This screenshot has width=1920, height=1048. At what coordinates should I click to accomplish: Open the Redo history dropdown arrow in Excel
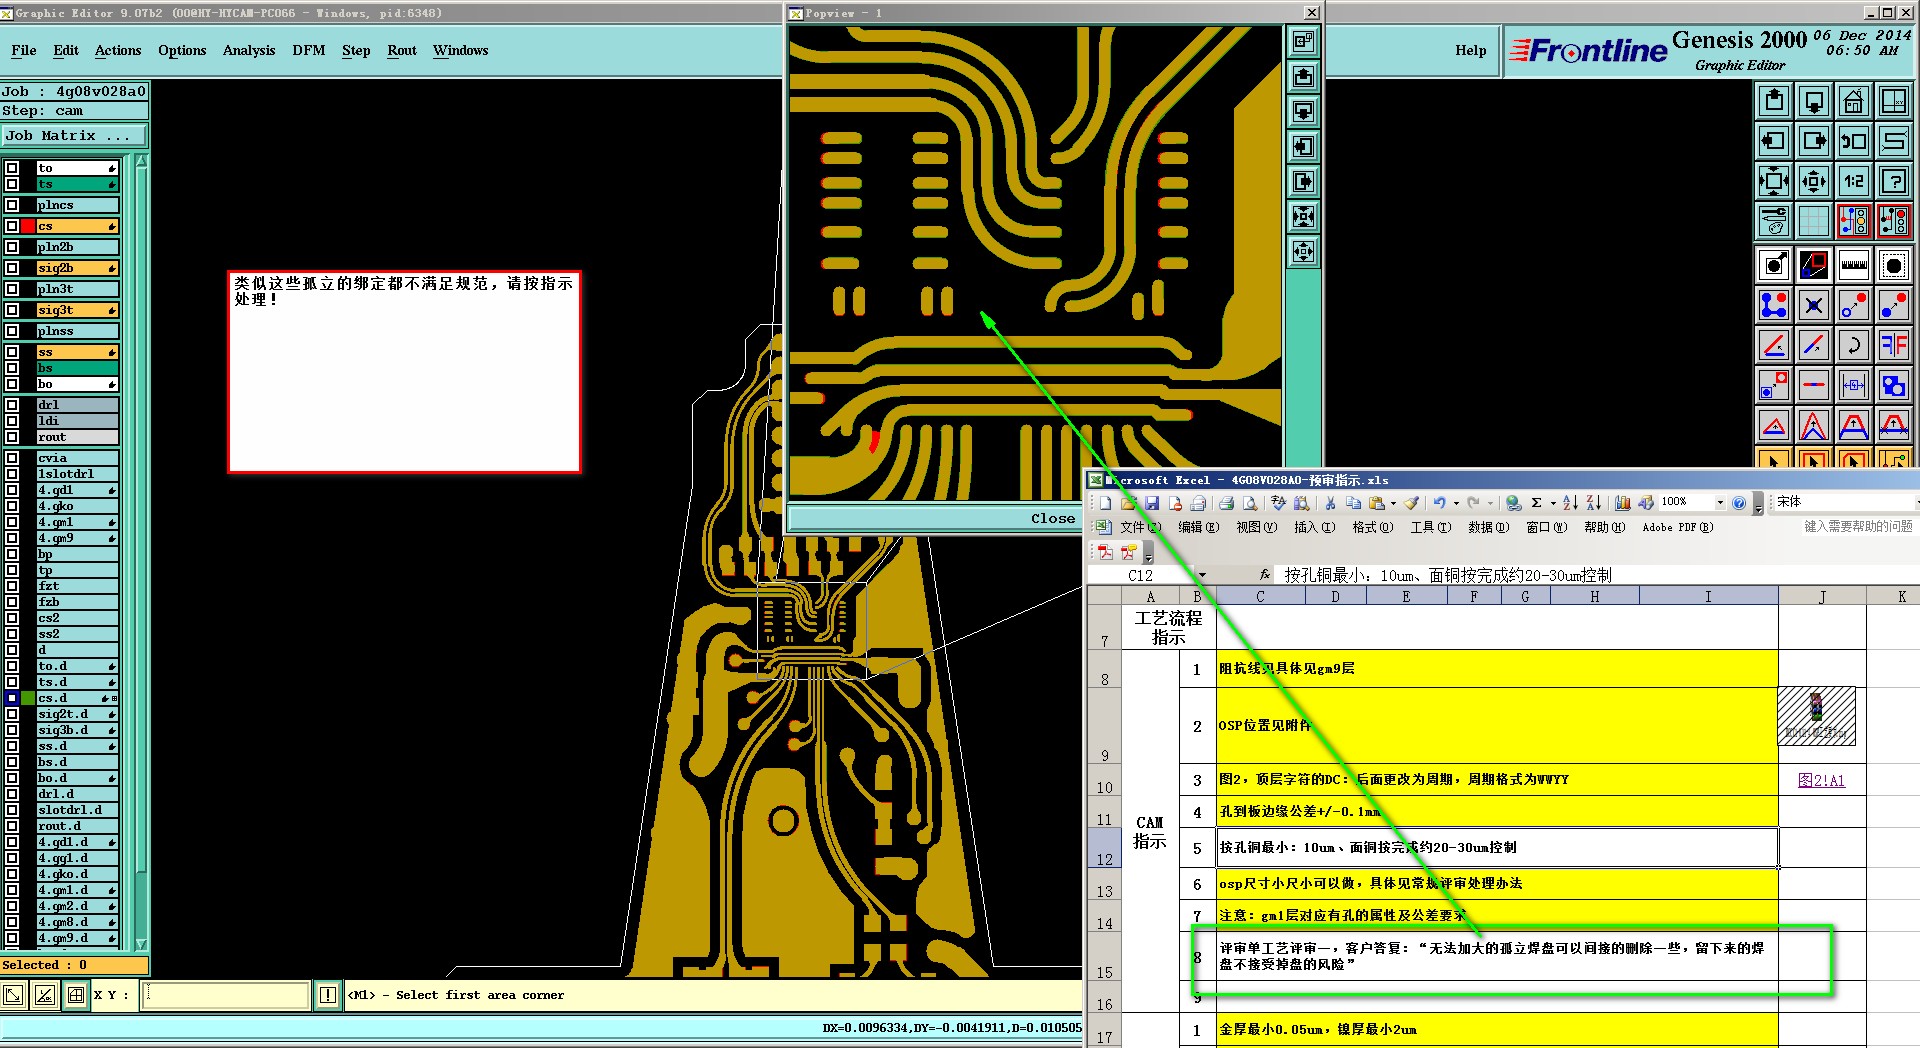(x=1489, y=503)
